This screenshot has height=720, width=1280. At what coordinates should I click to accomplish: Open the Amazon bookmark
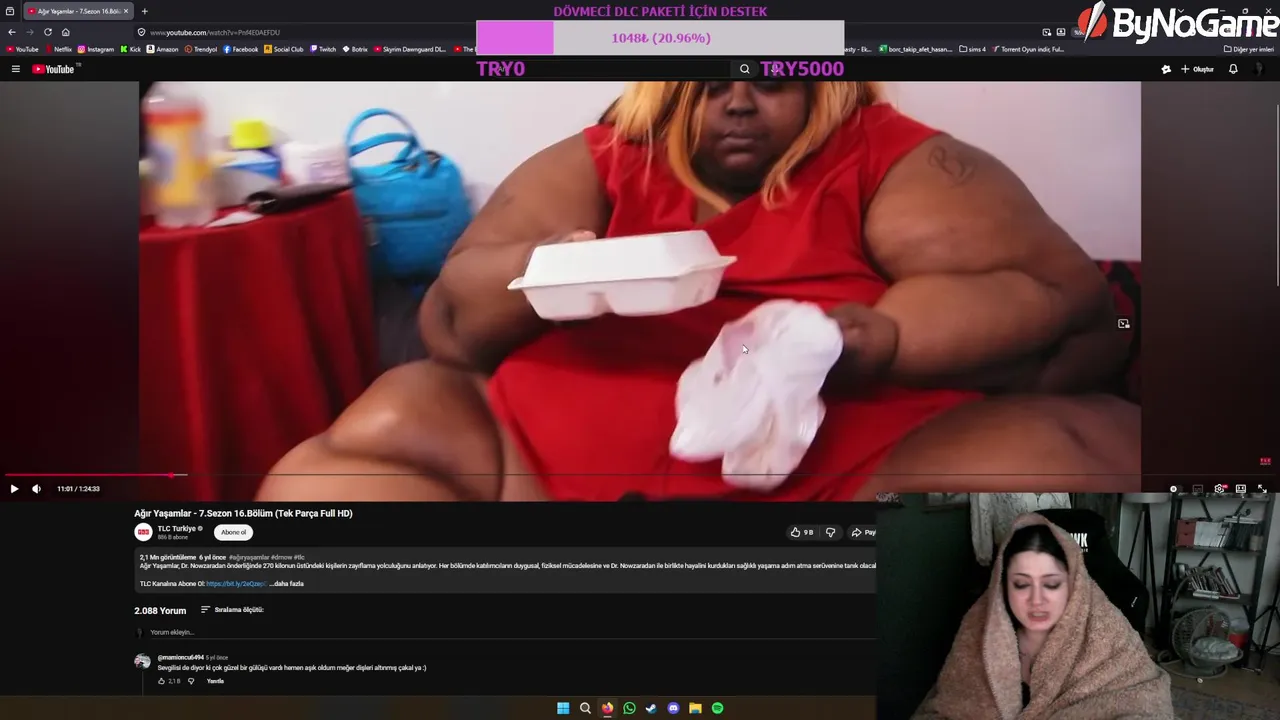tap(162, 49)
